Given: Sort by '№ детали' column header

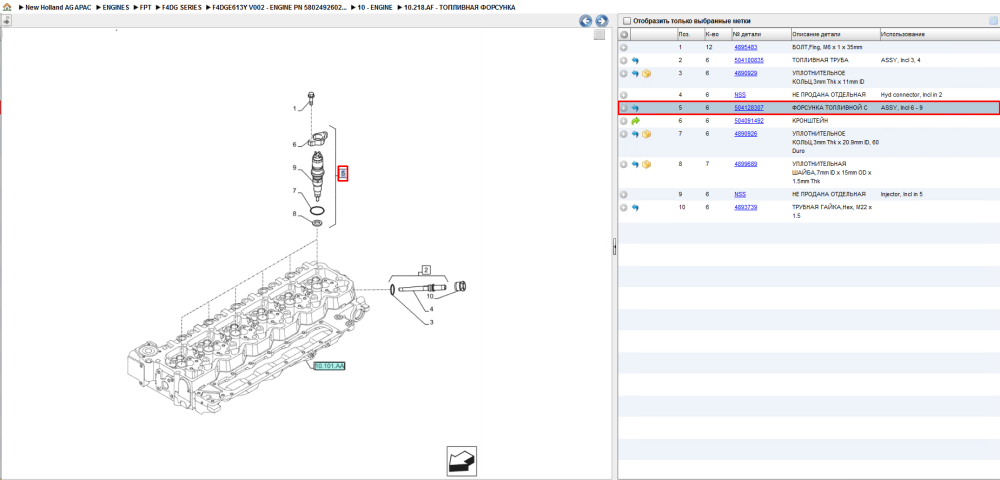Looking at the screenshot, I should pos(760,34).
